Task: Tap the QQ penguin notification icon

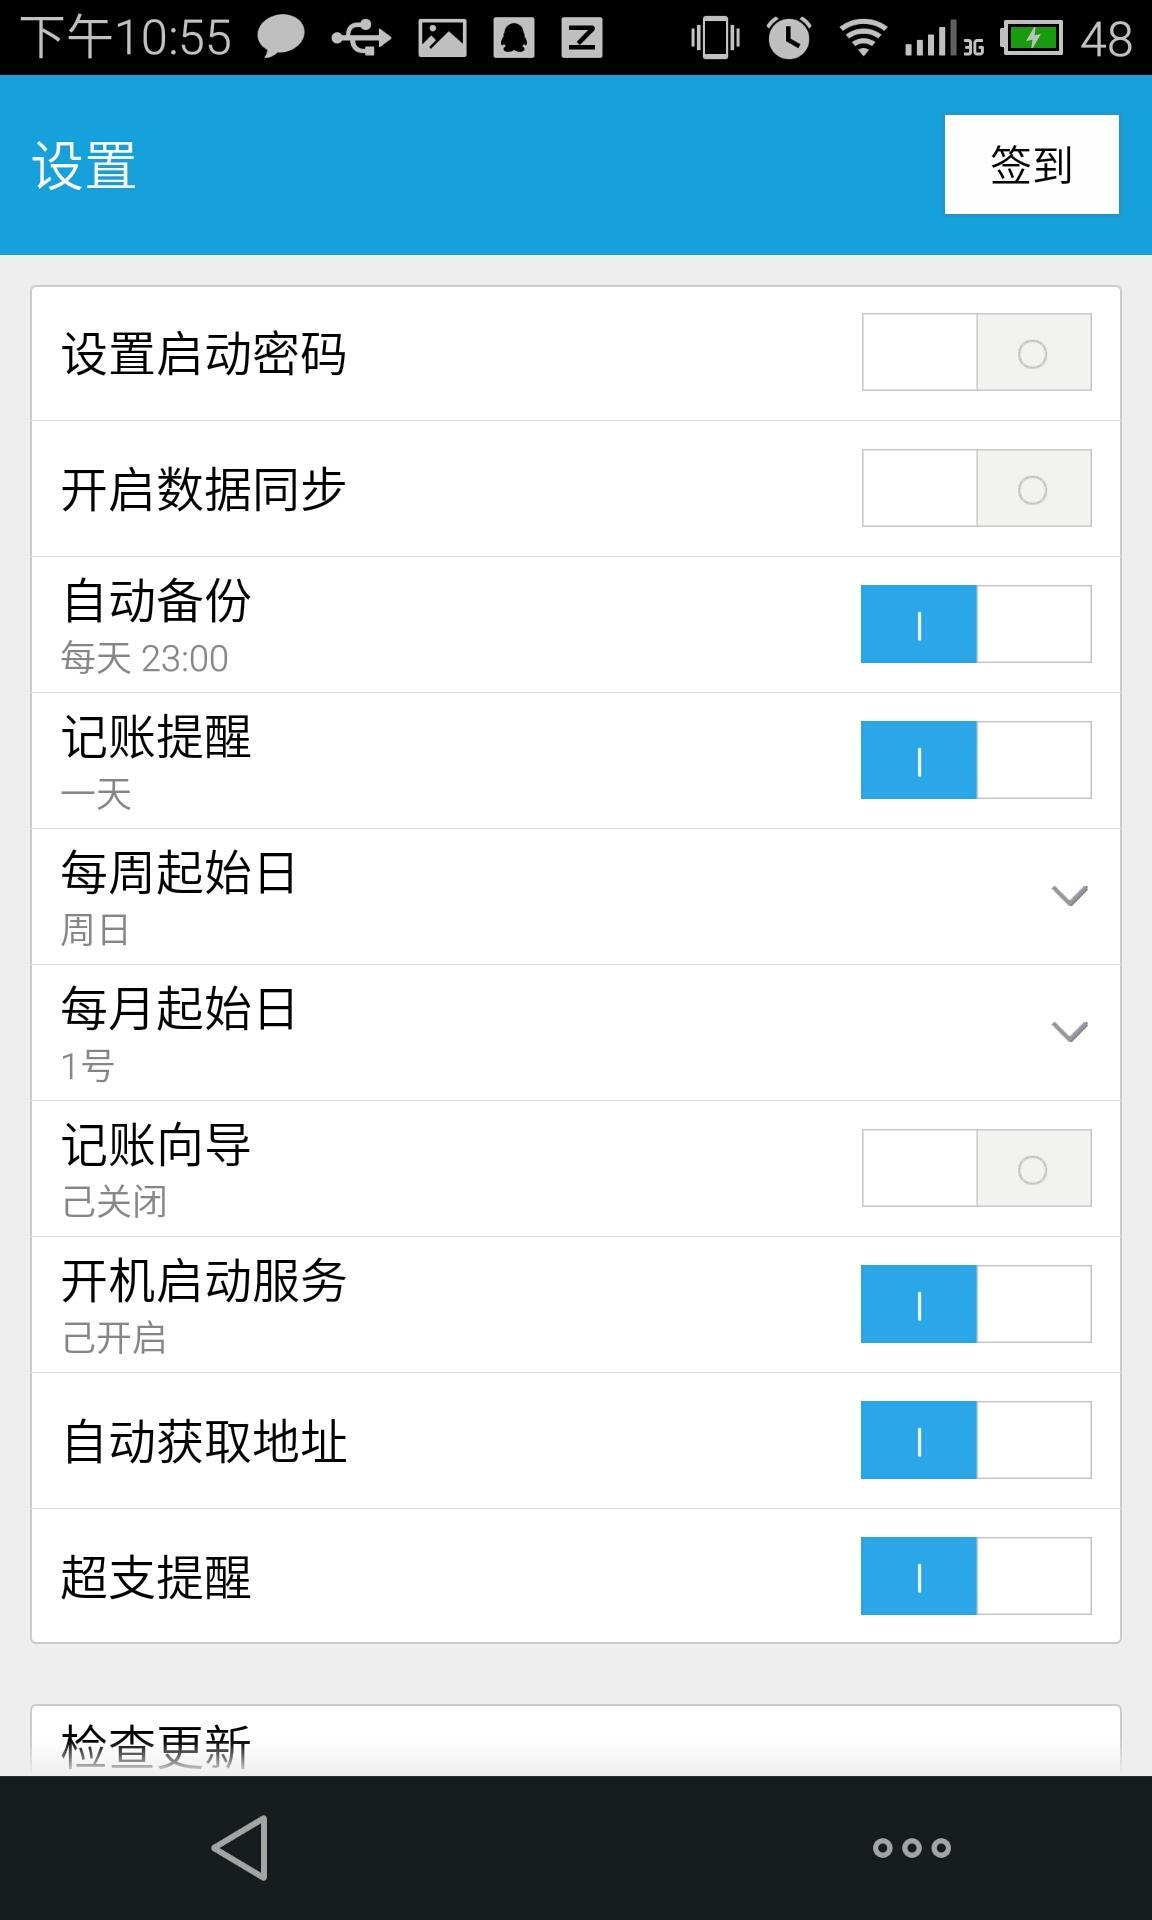Action: (x=514, y=39)
